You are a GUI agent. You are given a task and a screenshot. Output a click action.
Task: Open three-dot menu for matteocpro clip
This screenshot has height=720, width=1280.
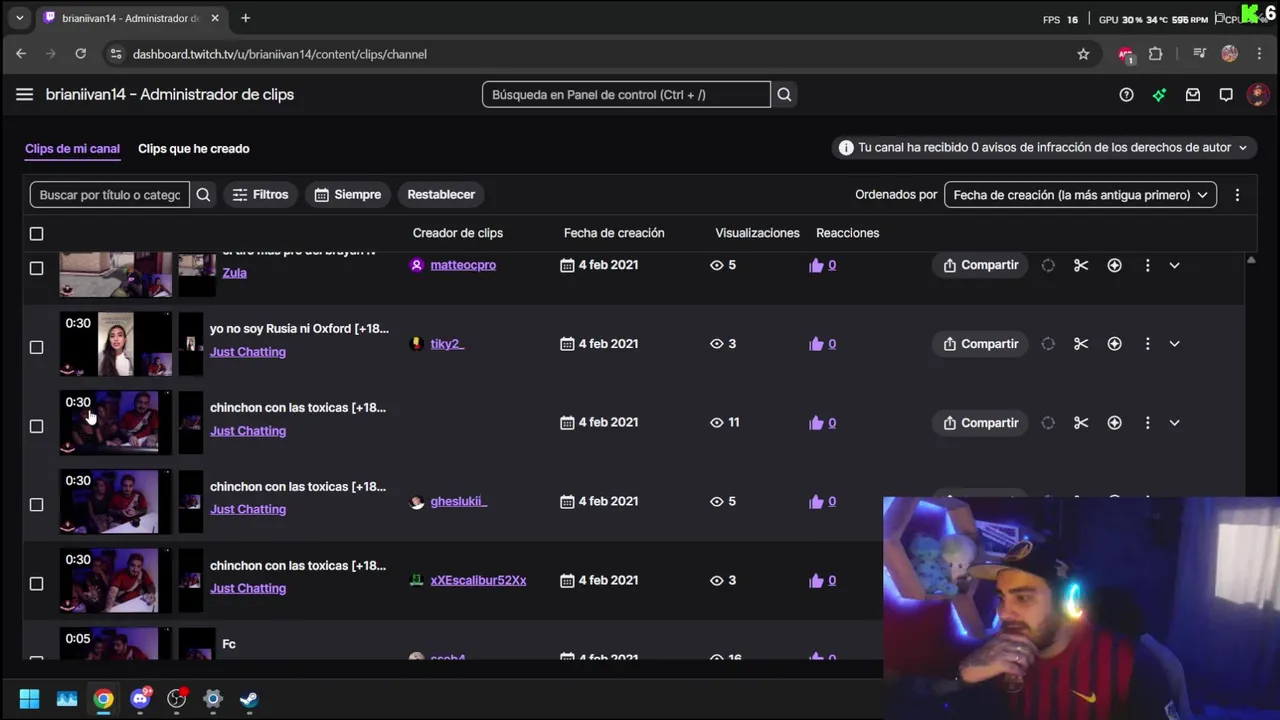(x=1147, y=265)
